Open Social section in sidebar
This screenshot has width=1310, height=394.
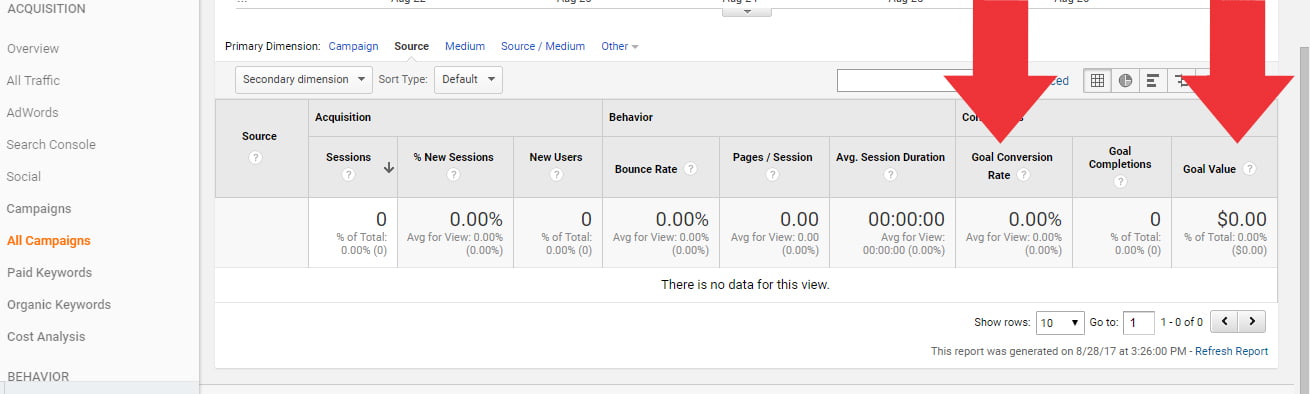click(x=24, y=176)
